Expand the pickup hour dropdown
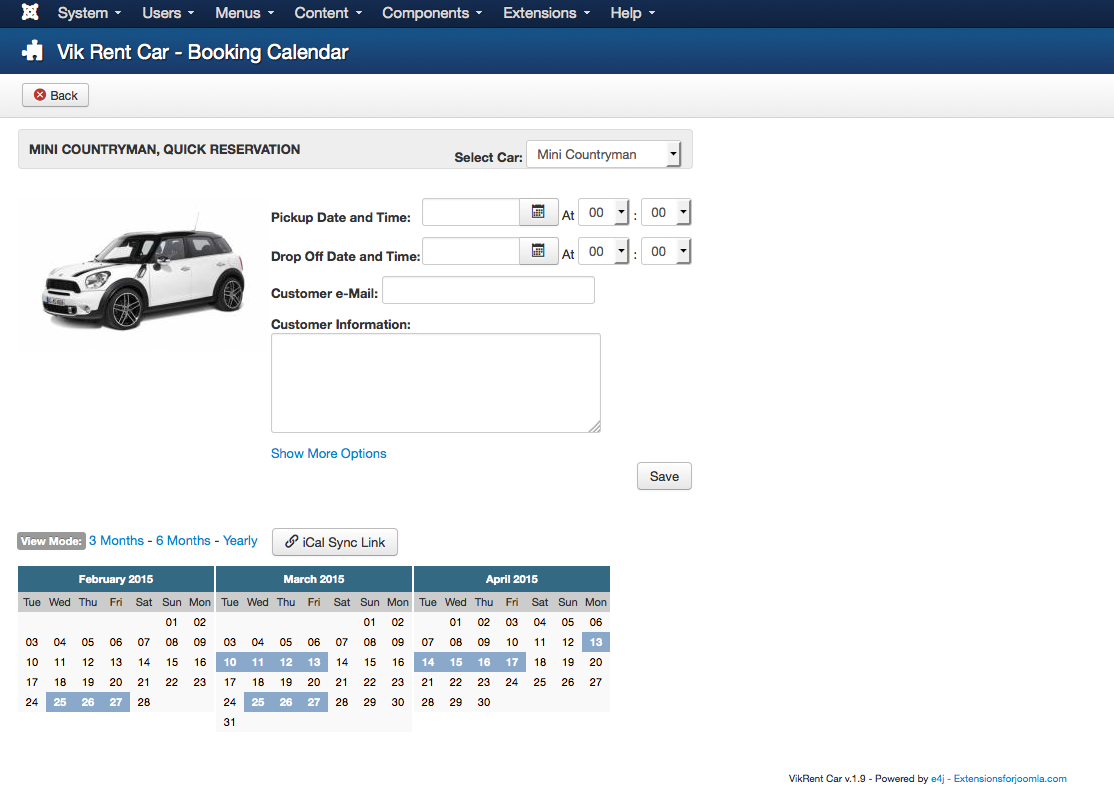This screenshot has height=805, width=1114. tap(604, 212)
